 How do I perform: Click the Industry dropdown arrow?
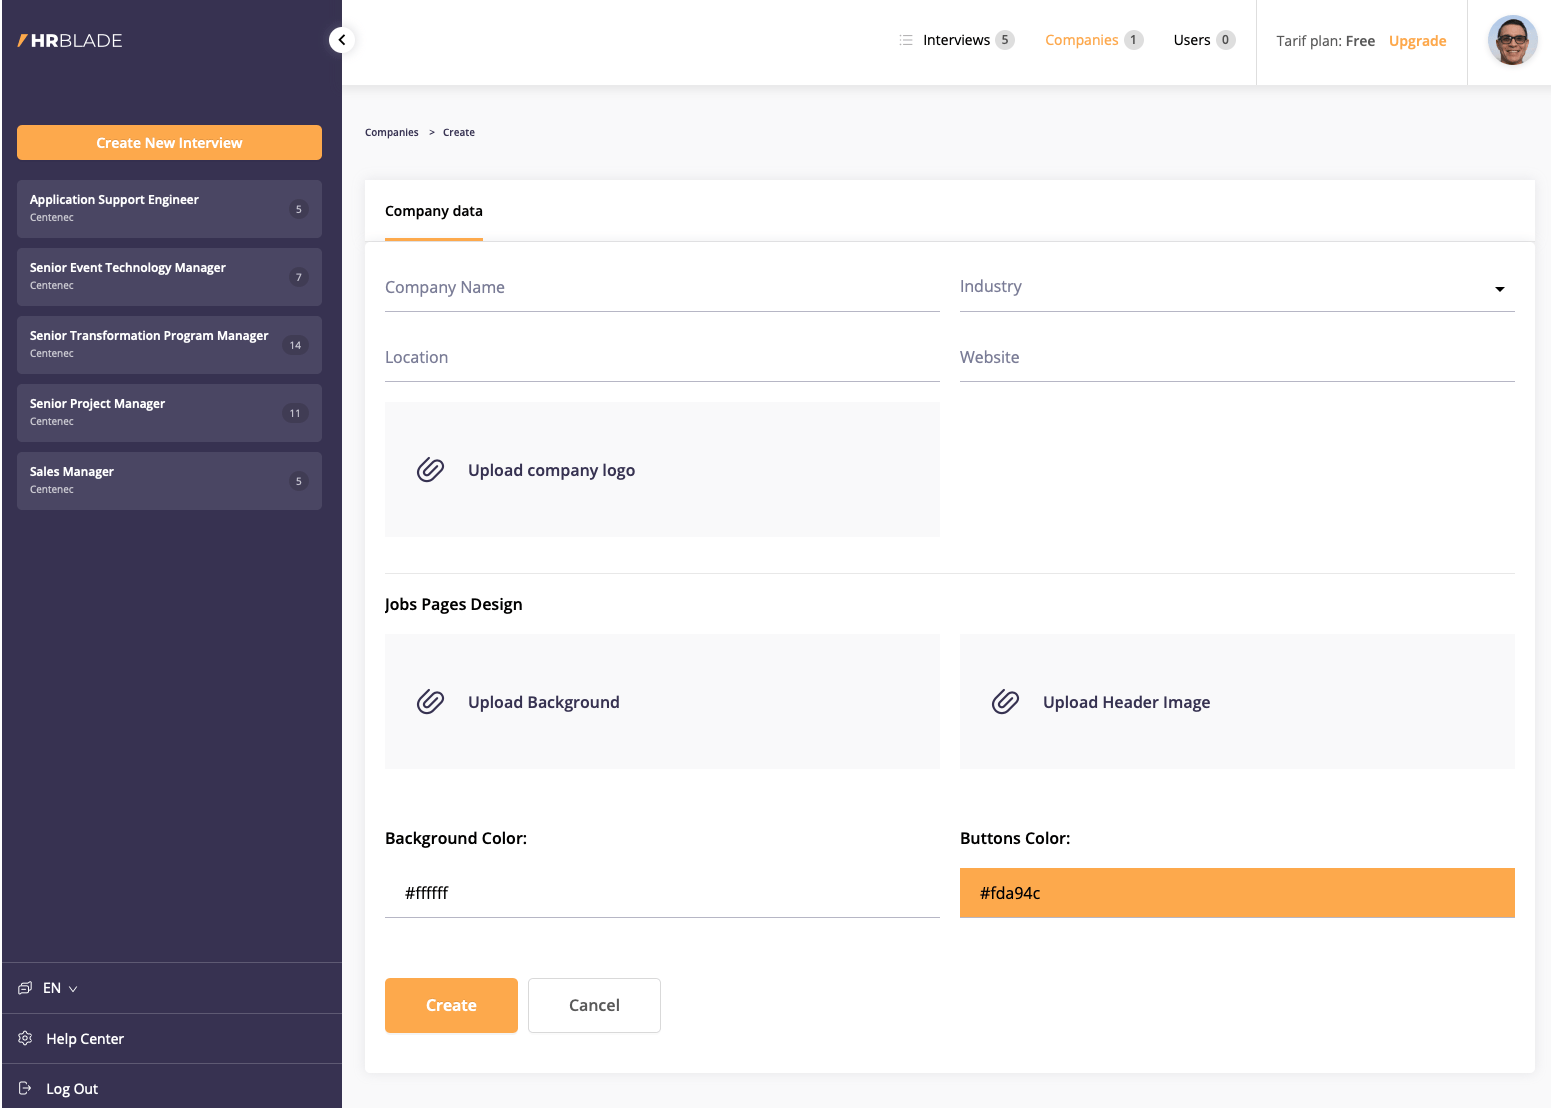pyautogui.click(x=1500, y=289)
